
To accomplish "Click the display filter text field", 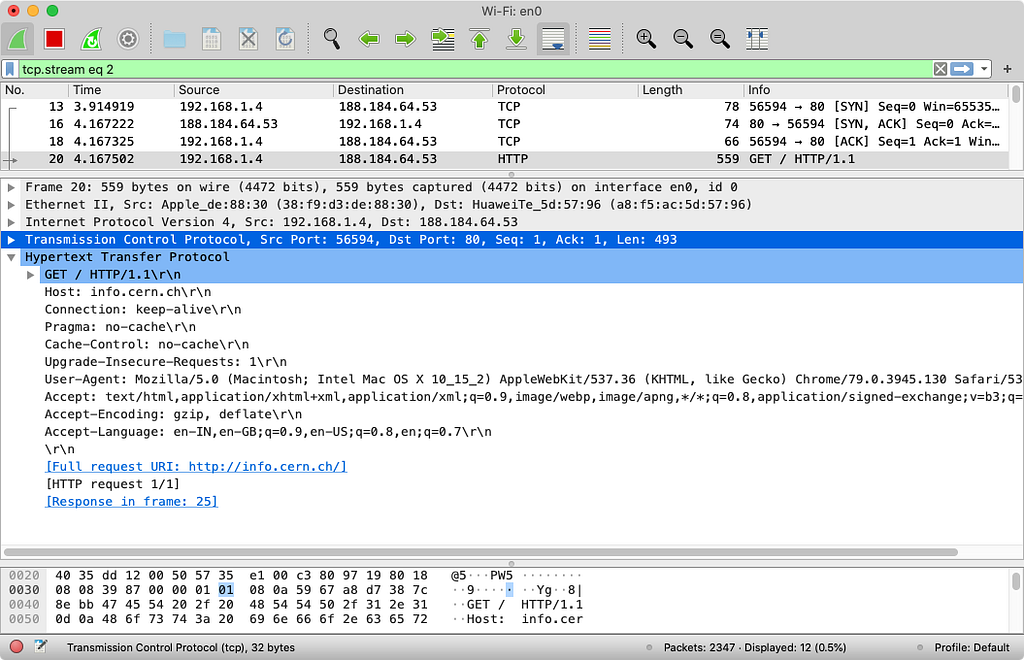I will click(x=475, y=69).
